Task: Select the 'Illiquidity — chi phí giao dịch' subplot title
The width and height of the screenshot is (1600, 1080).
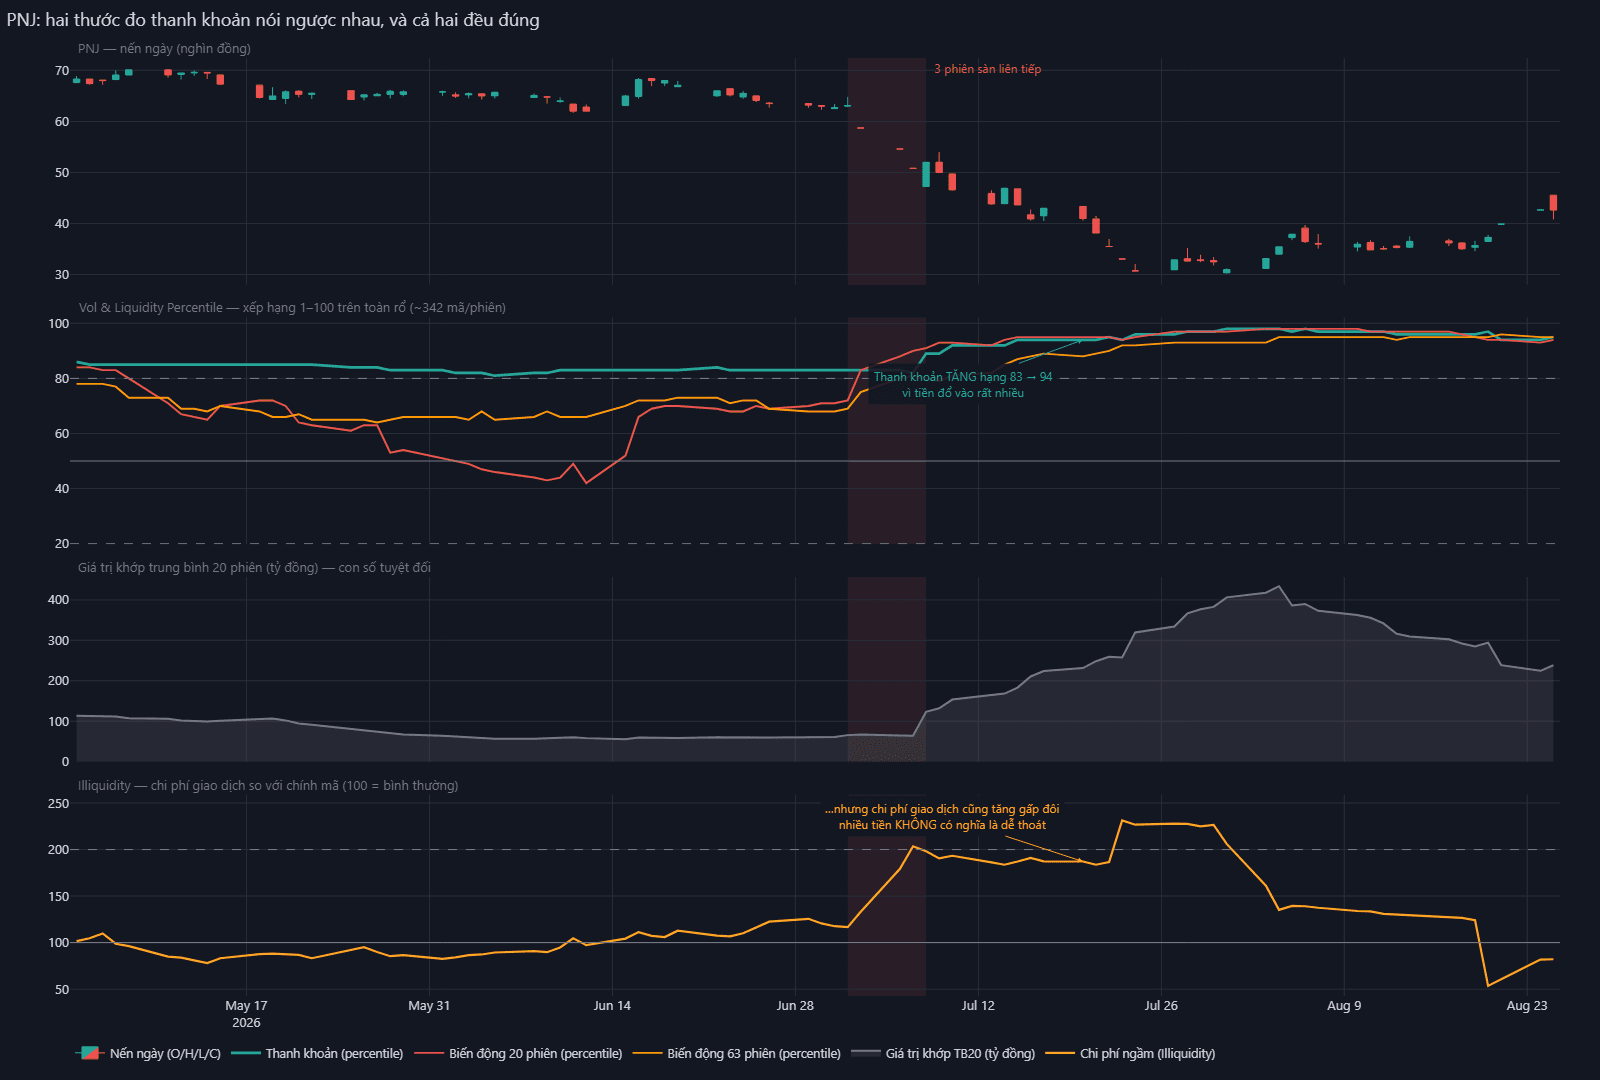Action: 268,785
